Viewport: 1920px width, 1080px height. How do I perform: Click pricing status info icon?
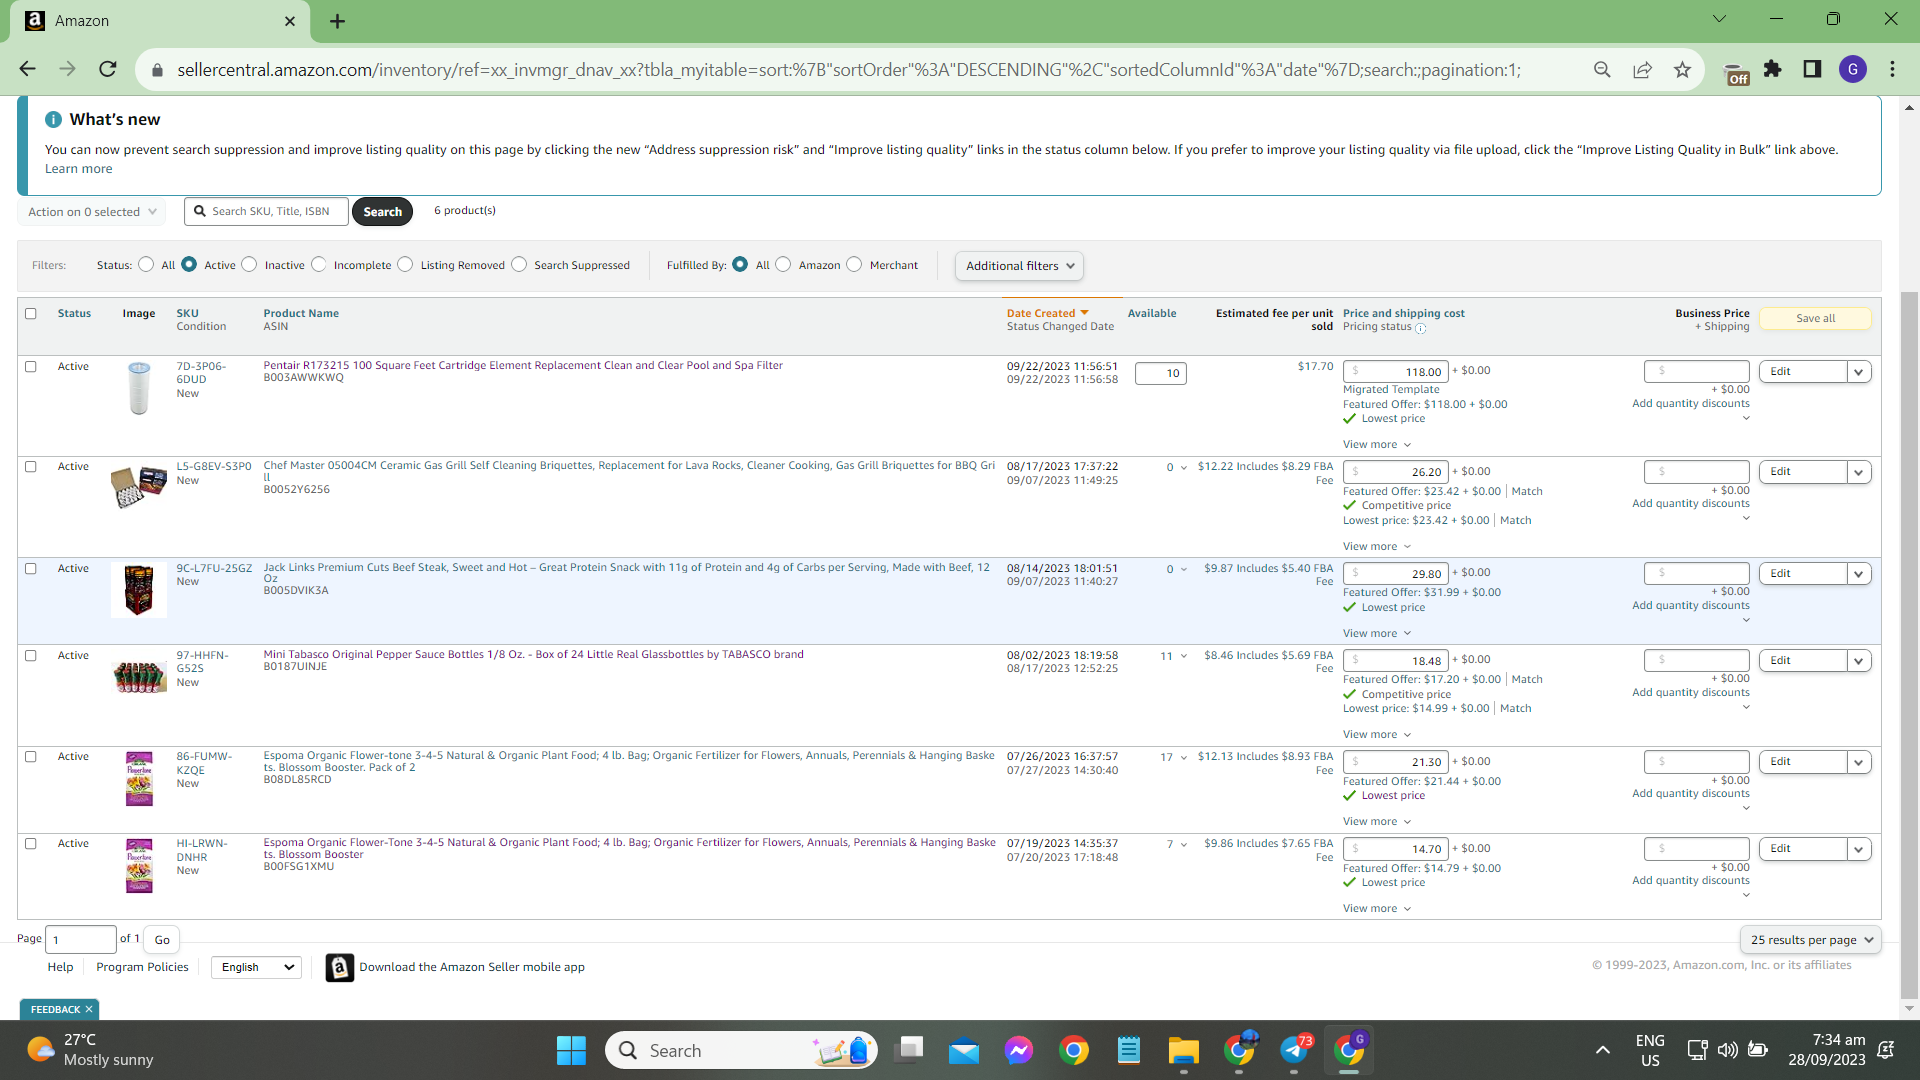tap(1420, 328)
